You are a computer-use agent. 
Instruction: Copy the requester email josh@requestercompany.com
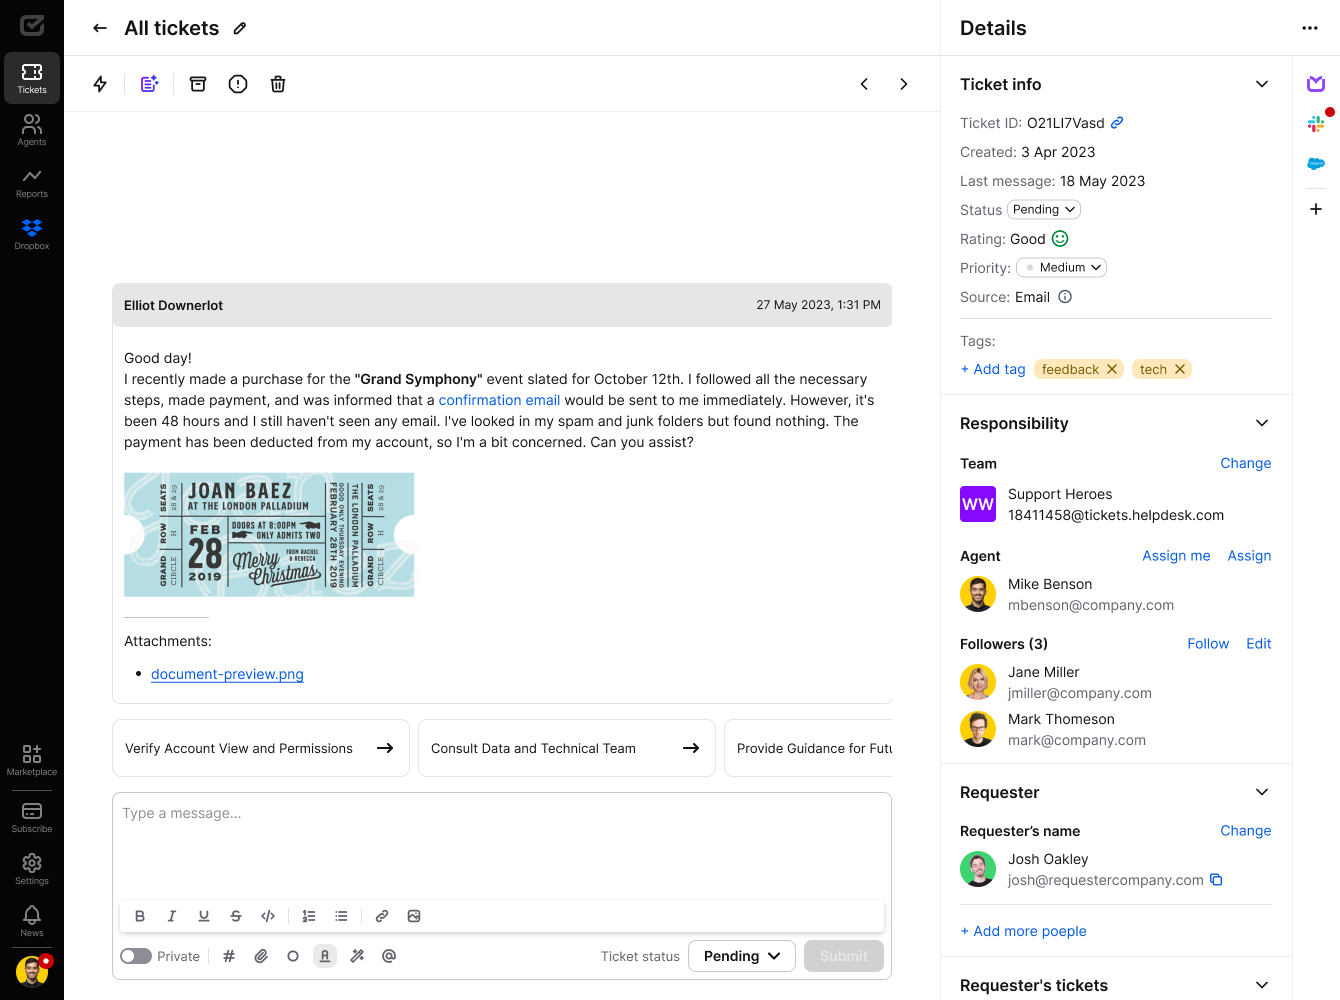click(x=1216, y=880)
